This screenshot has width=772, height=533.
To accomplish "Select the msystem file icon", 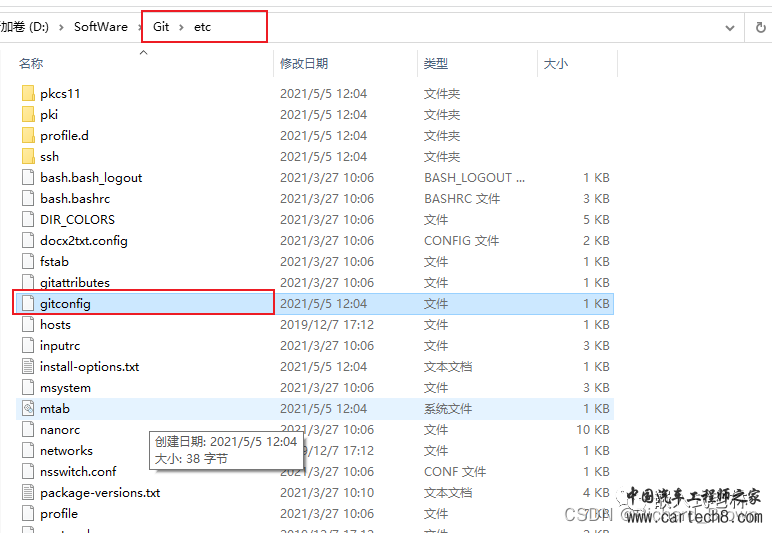I will (28, 387).
